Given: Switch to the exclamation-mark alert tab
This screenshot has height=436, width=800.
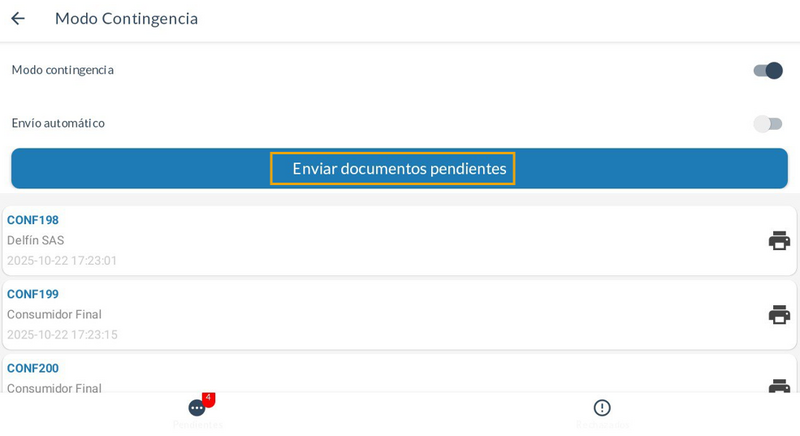Looking at the screenshot, I should point(602,408).
